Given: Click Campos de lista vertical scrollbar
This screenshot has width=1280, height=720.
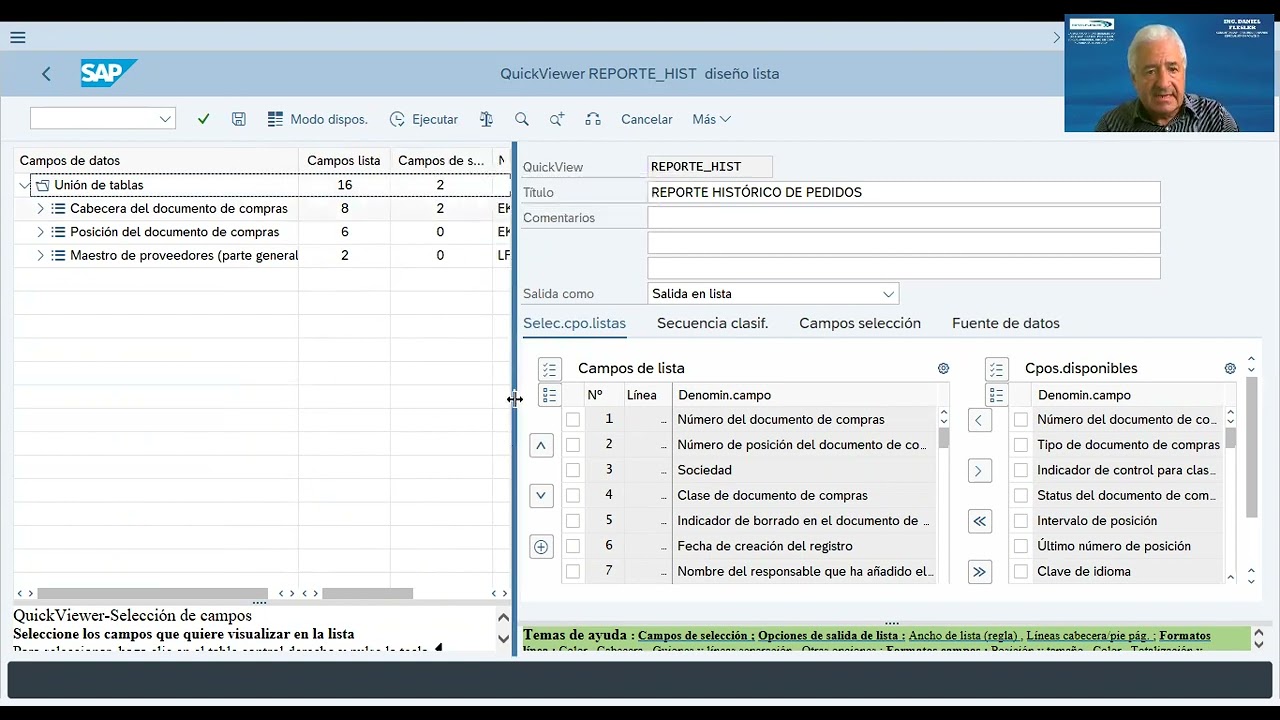Looking at the screenshot, I should coord(943,439).
